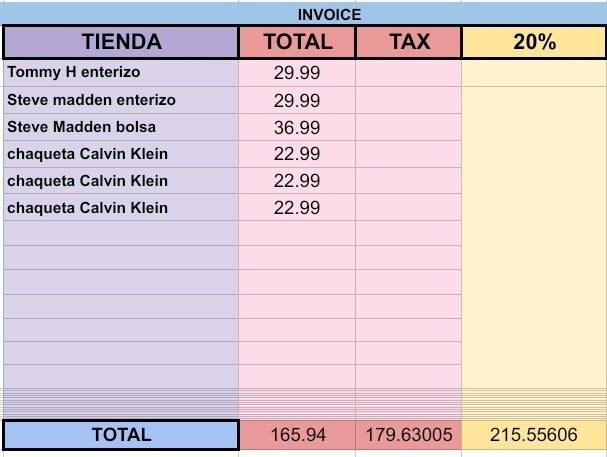Select the TIENDA column header cell
607x457 pixels.
121,42
